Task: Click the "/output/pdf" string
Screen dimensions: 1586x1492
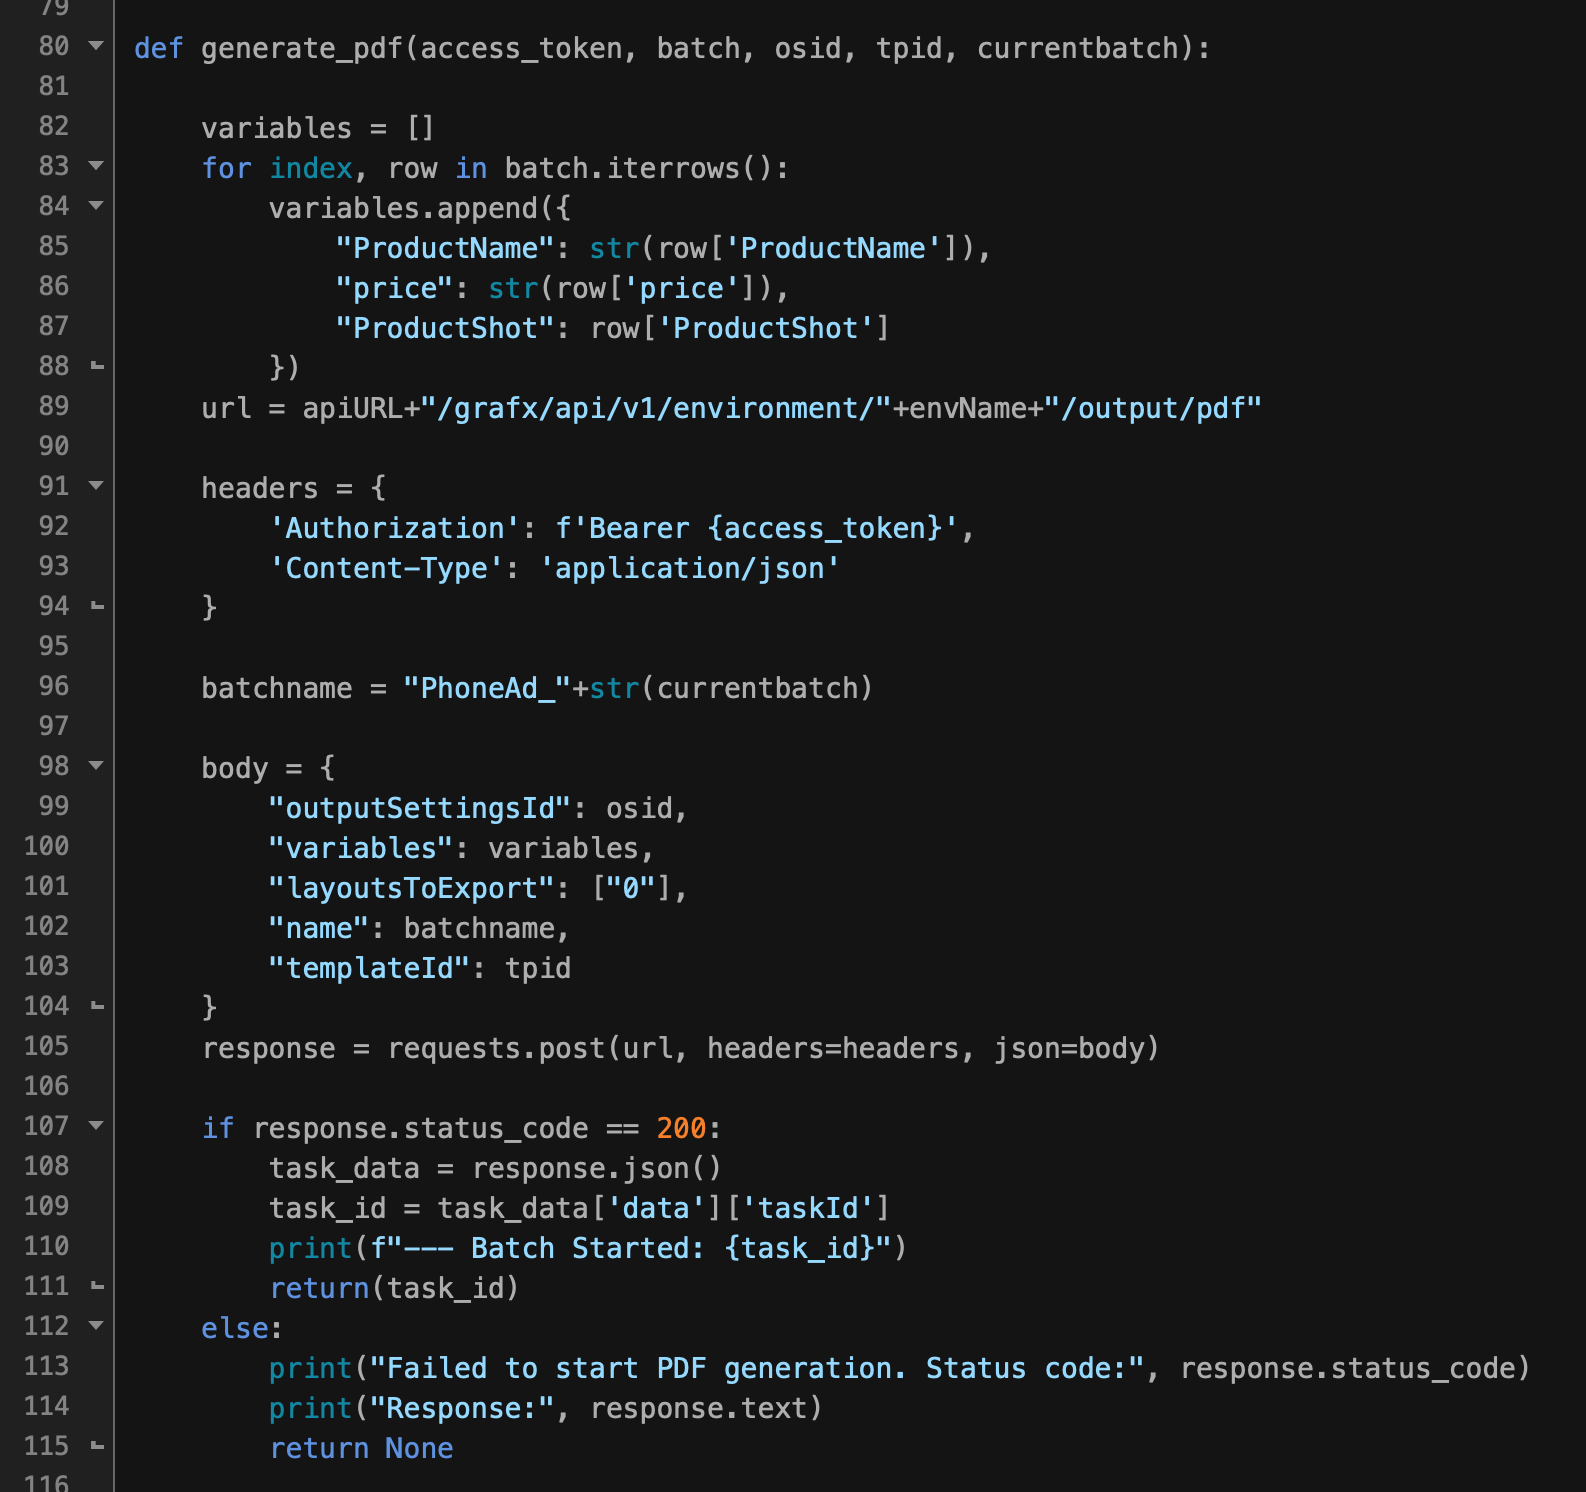Action: click(x=1153, y=408)
